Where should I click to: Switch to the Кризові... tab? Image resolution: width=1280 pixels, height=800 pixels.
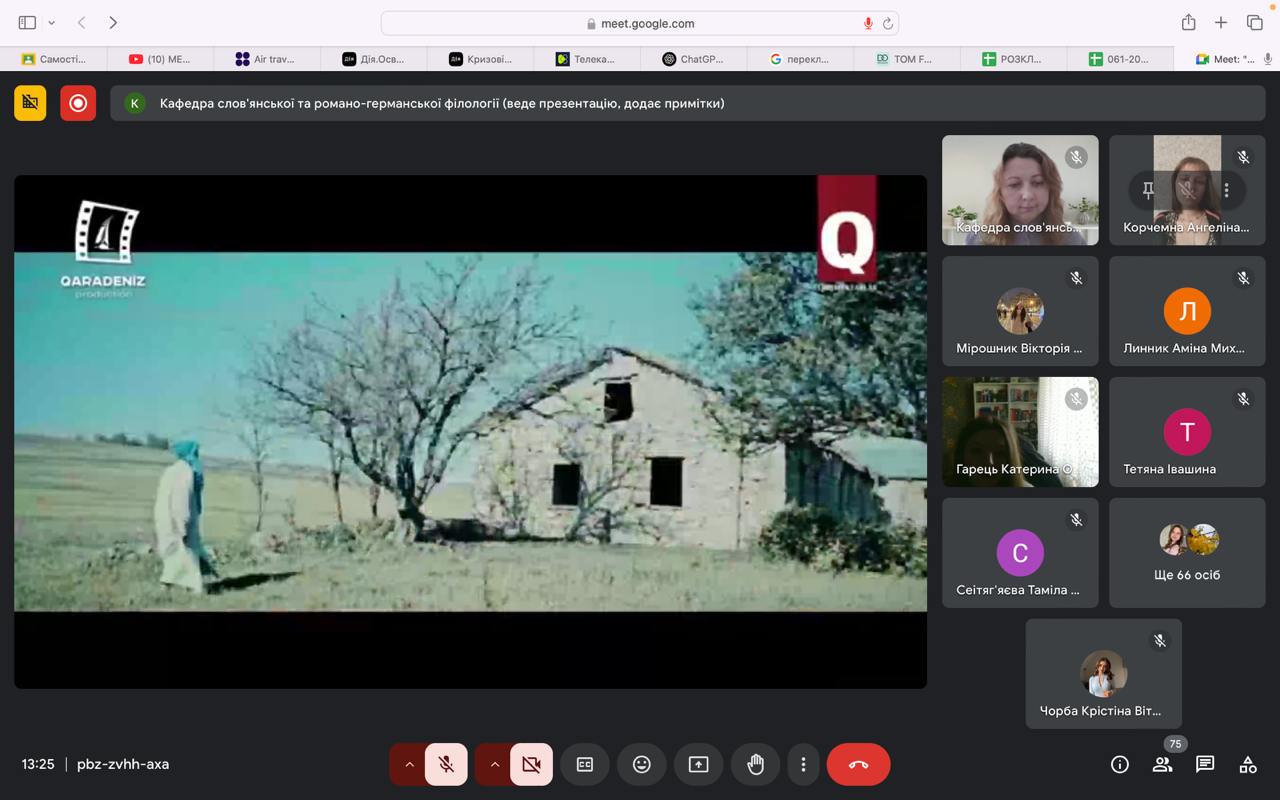click(480, 59)
